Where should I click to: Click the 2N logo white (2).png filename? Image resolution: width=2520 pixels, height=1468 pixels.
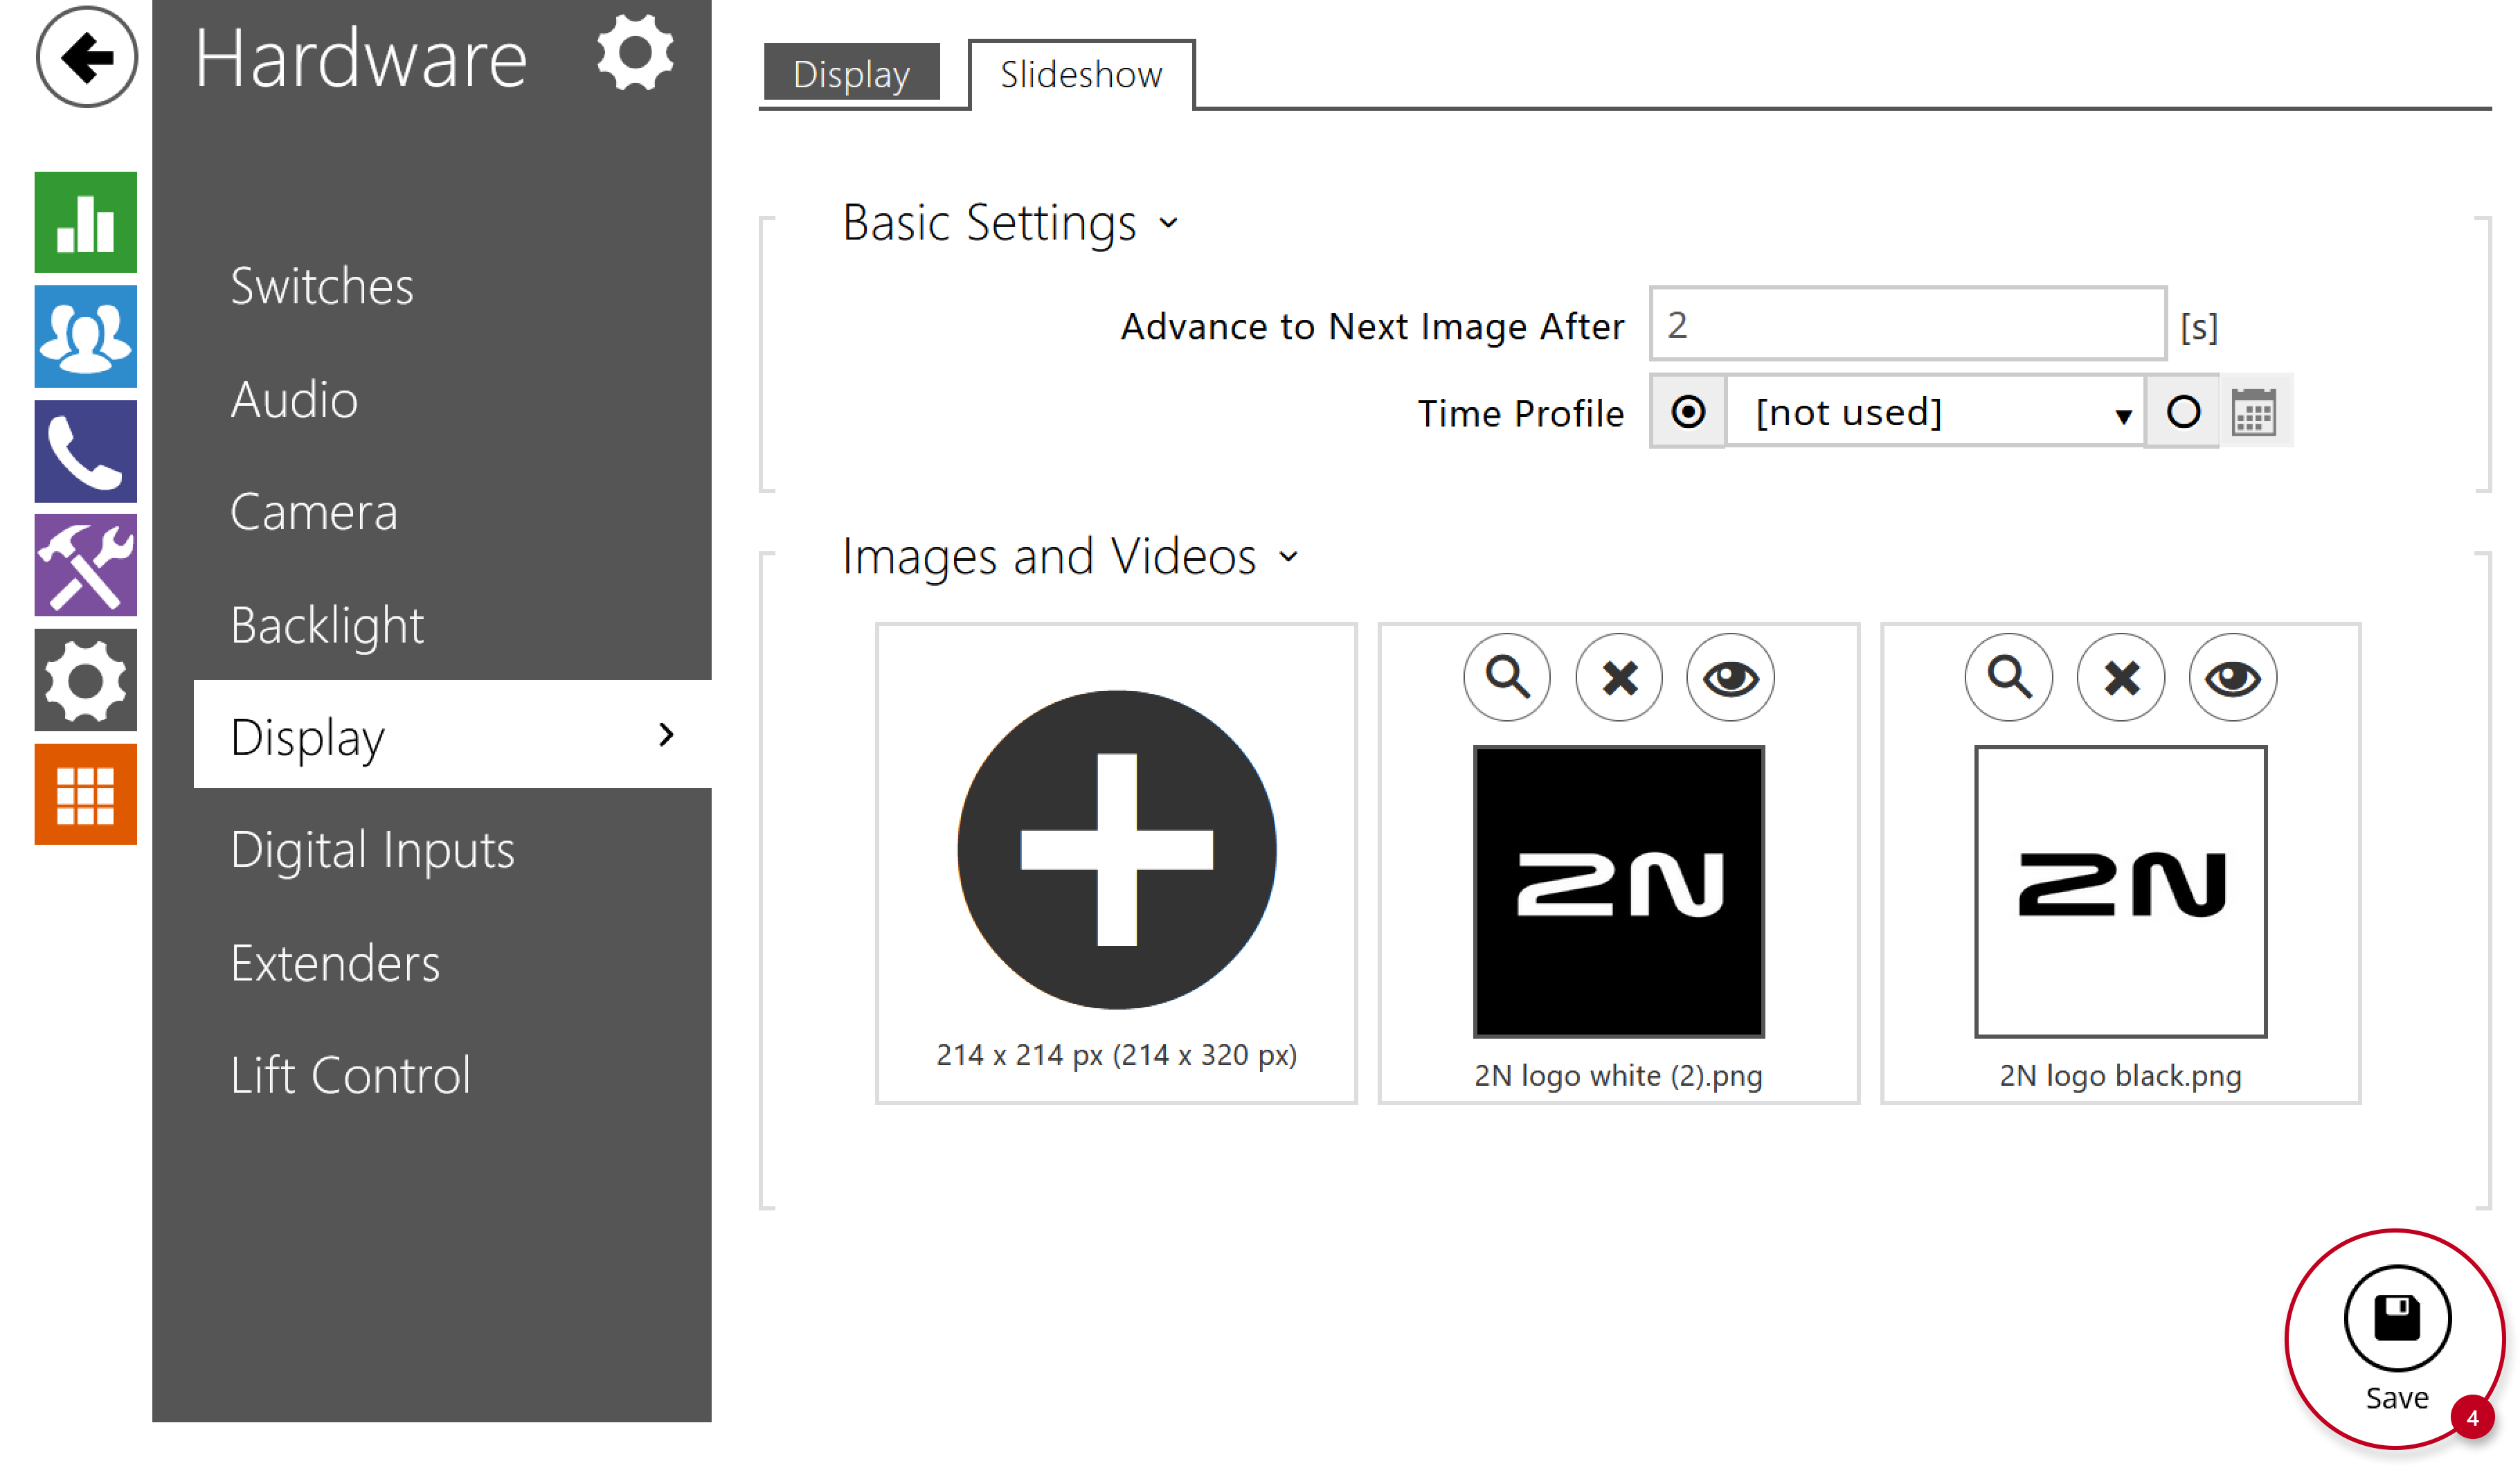(1618, 1076)
